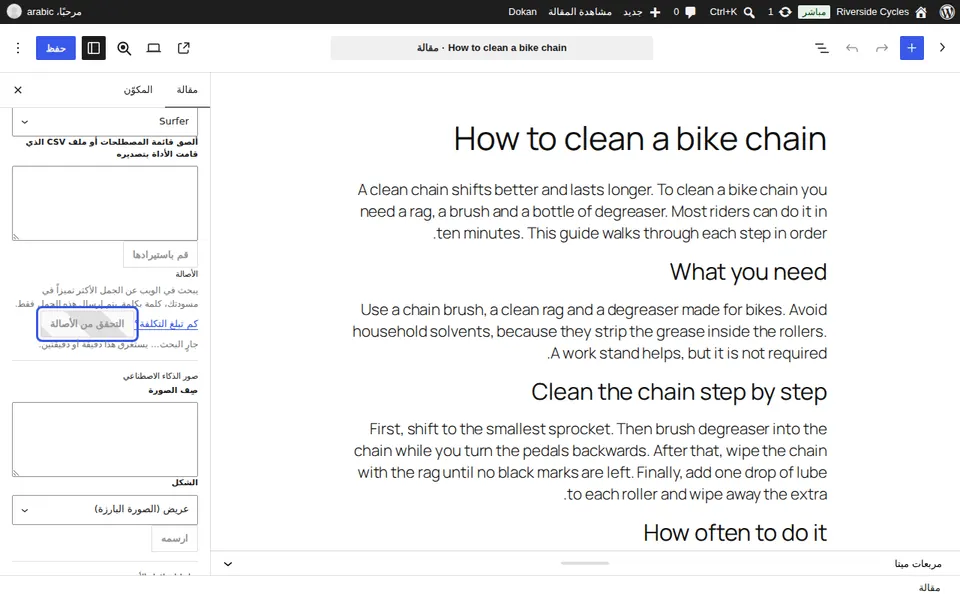Viewport: 960px width, 600px height.
Task: Toggle the settings sidebar panel icon
Action: point(94,48)
